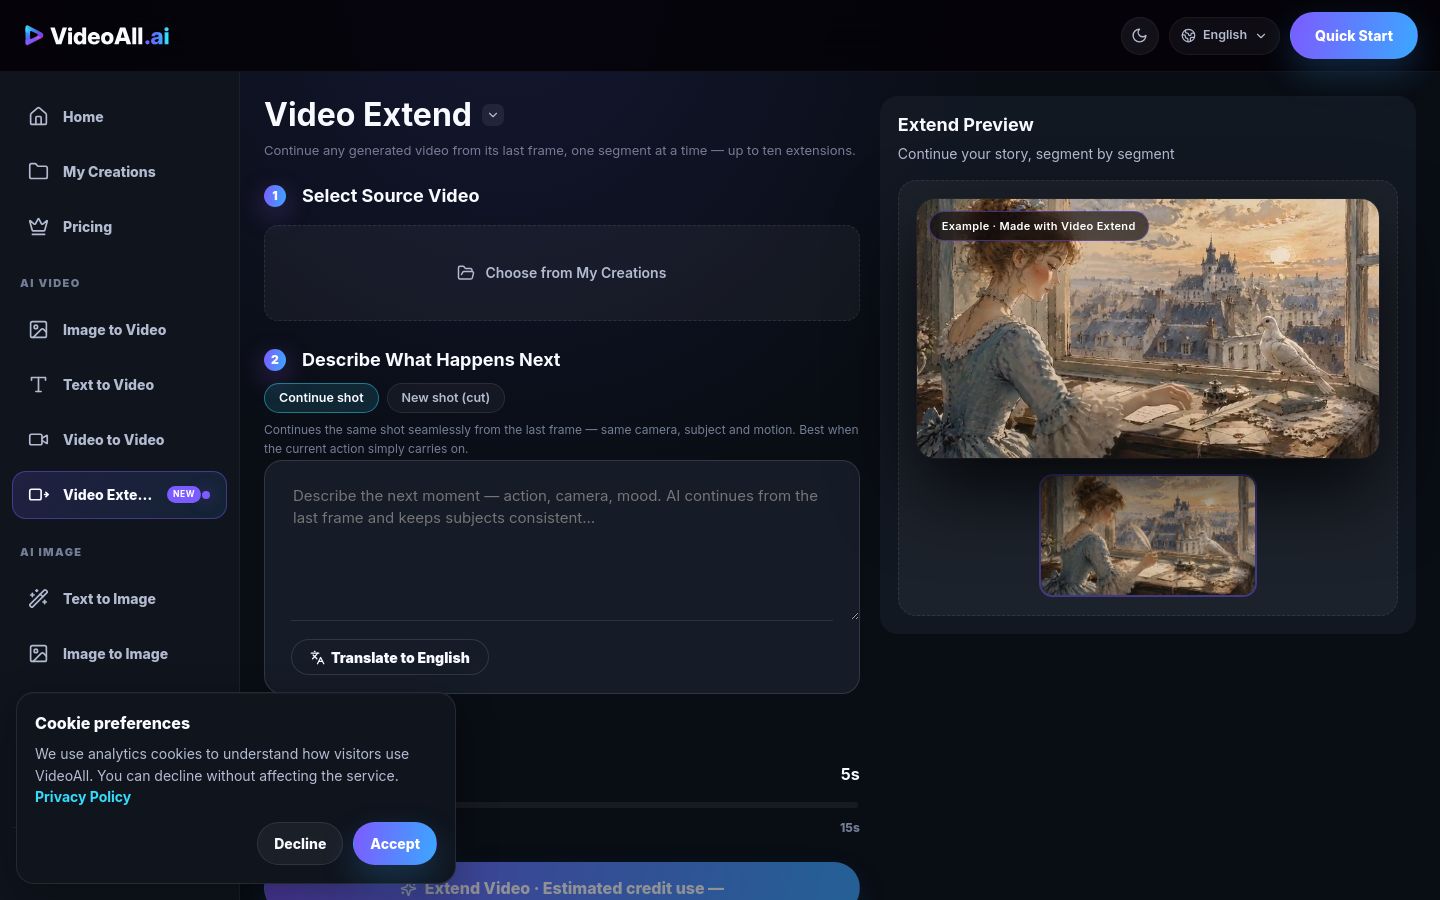Click the NEW badge on Video Extend
The height and width of the screenshot is (900, 1440).
[184, 494]
